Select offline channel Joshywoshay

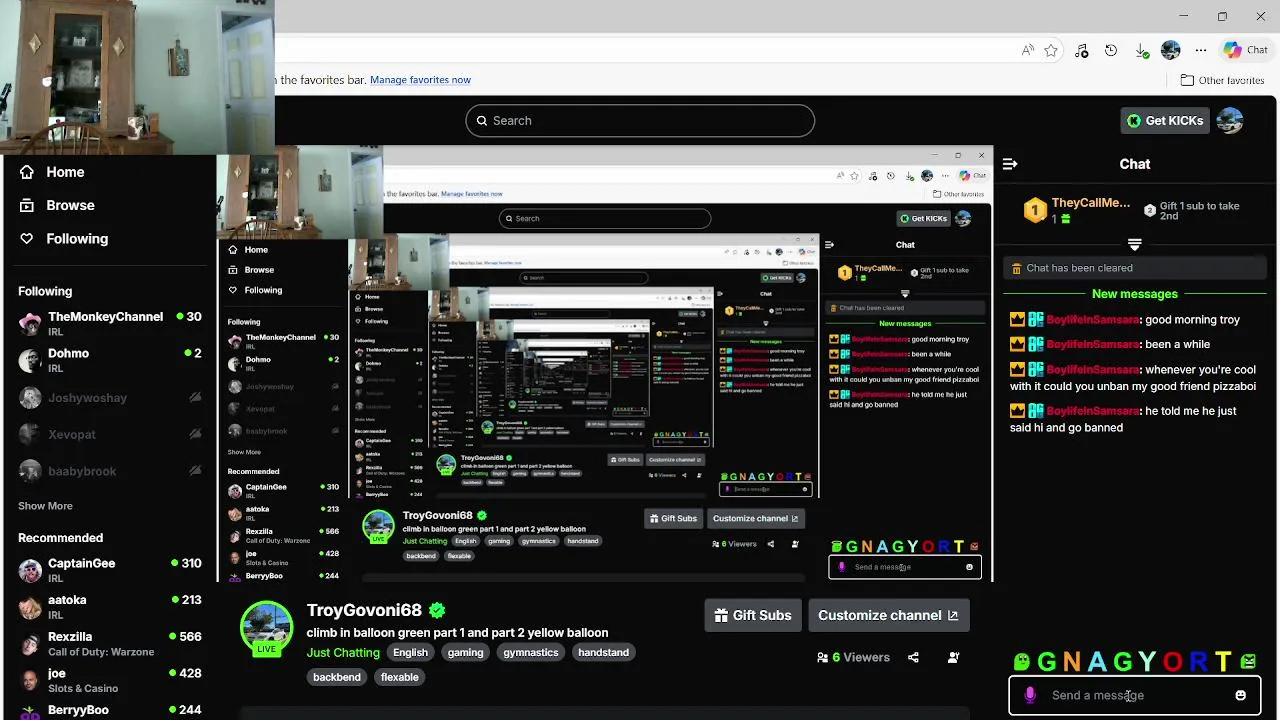pos(110,398)
